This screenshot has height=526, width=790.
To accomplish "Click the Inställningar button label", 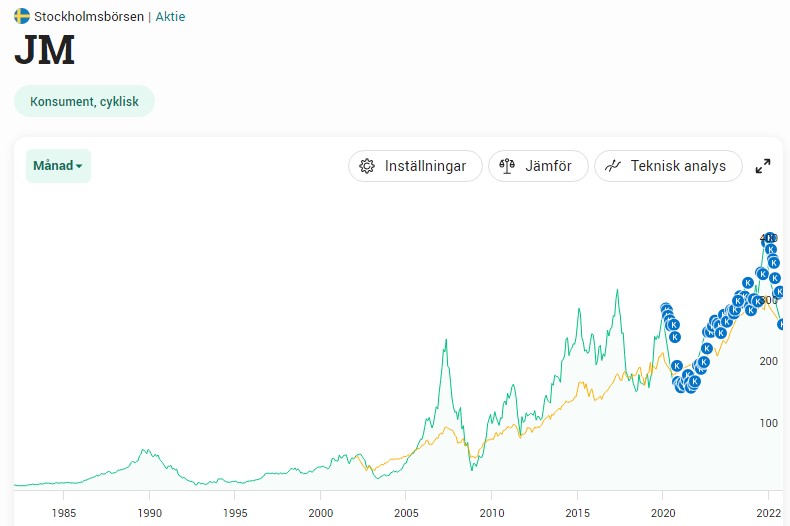I will click(425, 166).
